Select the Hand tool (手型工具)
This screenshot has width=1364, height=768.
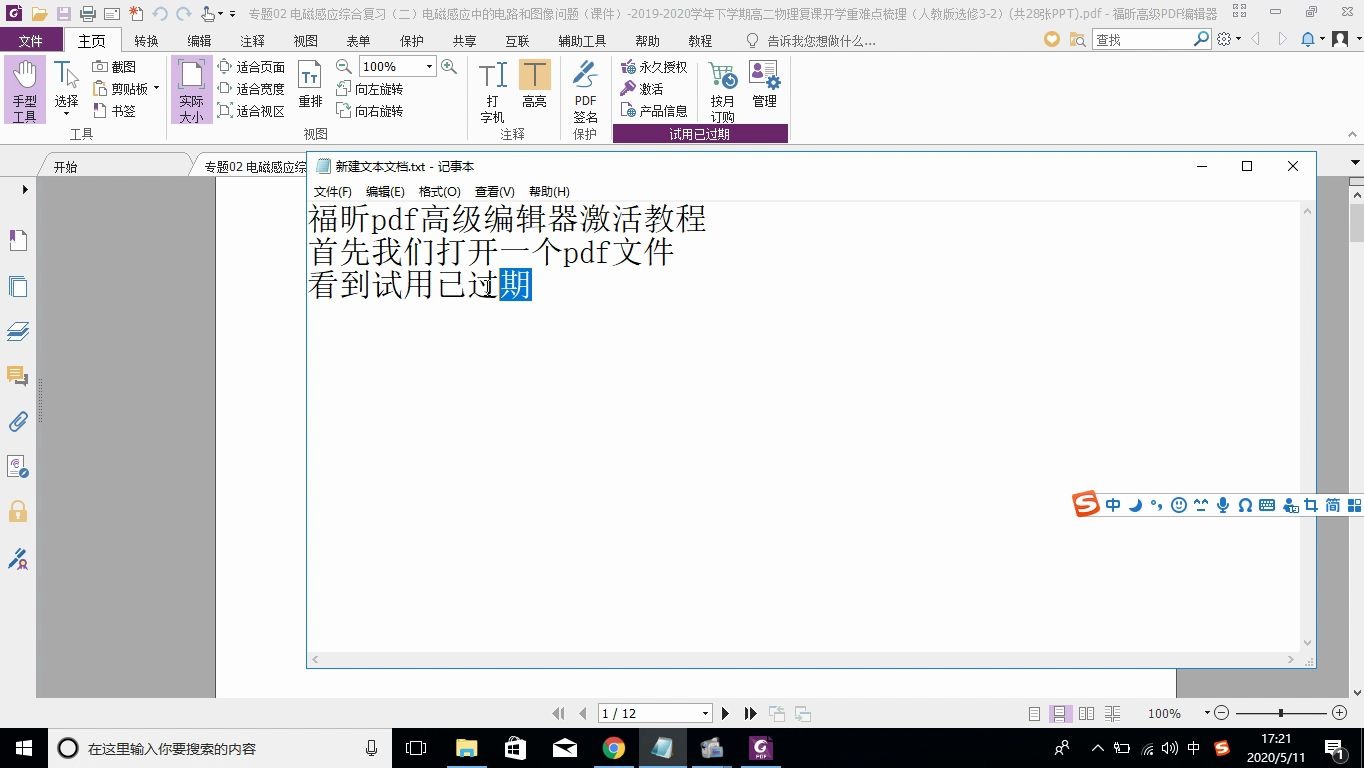[25, 90]
